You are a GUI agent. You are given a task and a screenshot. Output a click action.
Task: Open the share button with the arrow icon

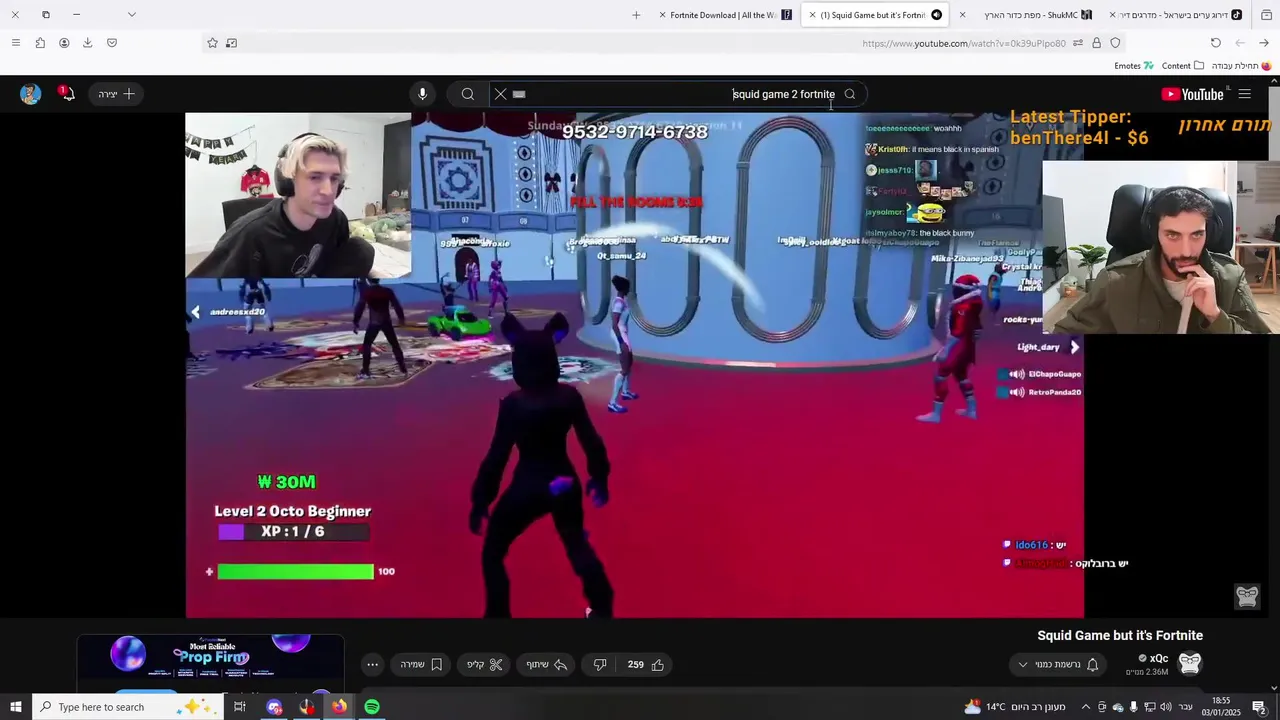(547, 664)
